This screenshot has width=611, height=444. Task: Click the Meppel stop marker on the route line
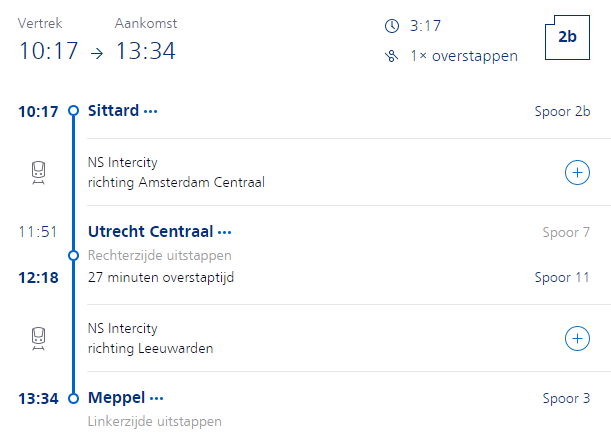click(x=73, y=398)
